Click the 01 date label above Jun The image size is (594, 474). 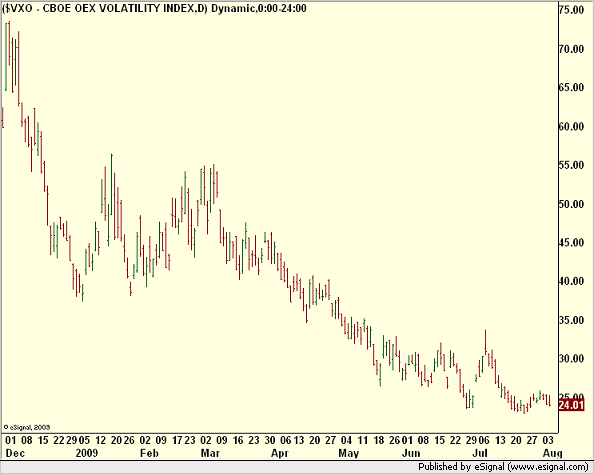click(407, 440)
